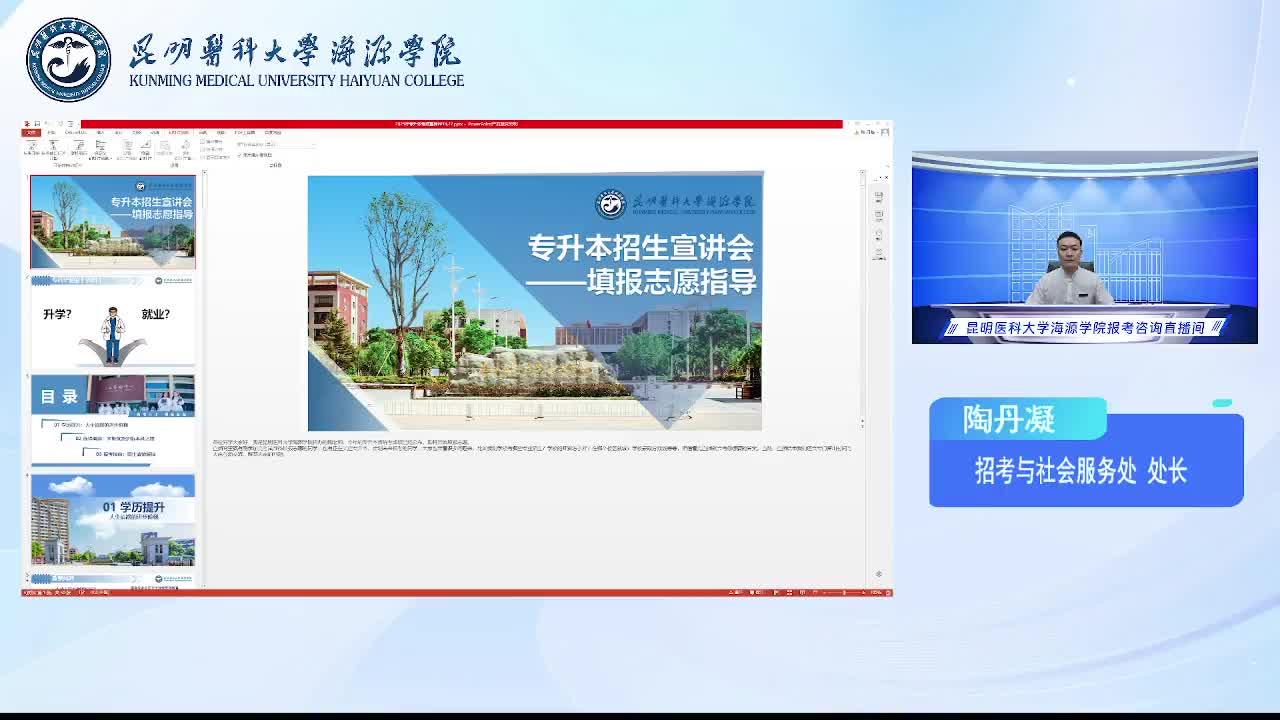This screenshot has height=720, width=1280.
Task: Toggle Notes button in status bar
Action: [x=734, y=593]
